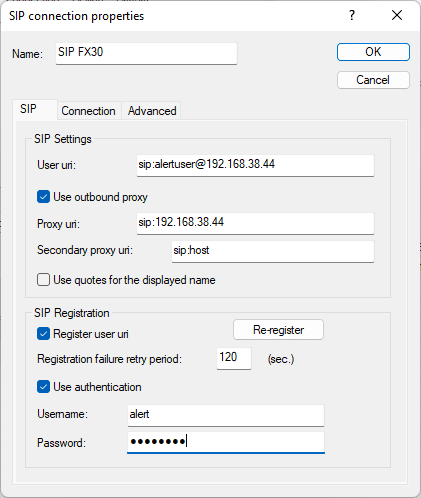Switch to the Connection tab

point(88,111)
